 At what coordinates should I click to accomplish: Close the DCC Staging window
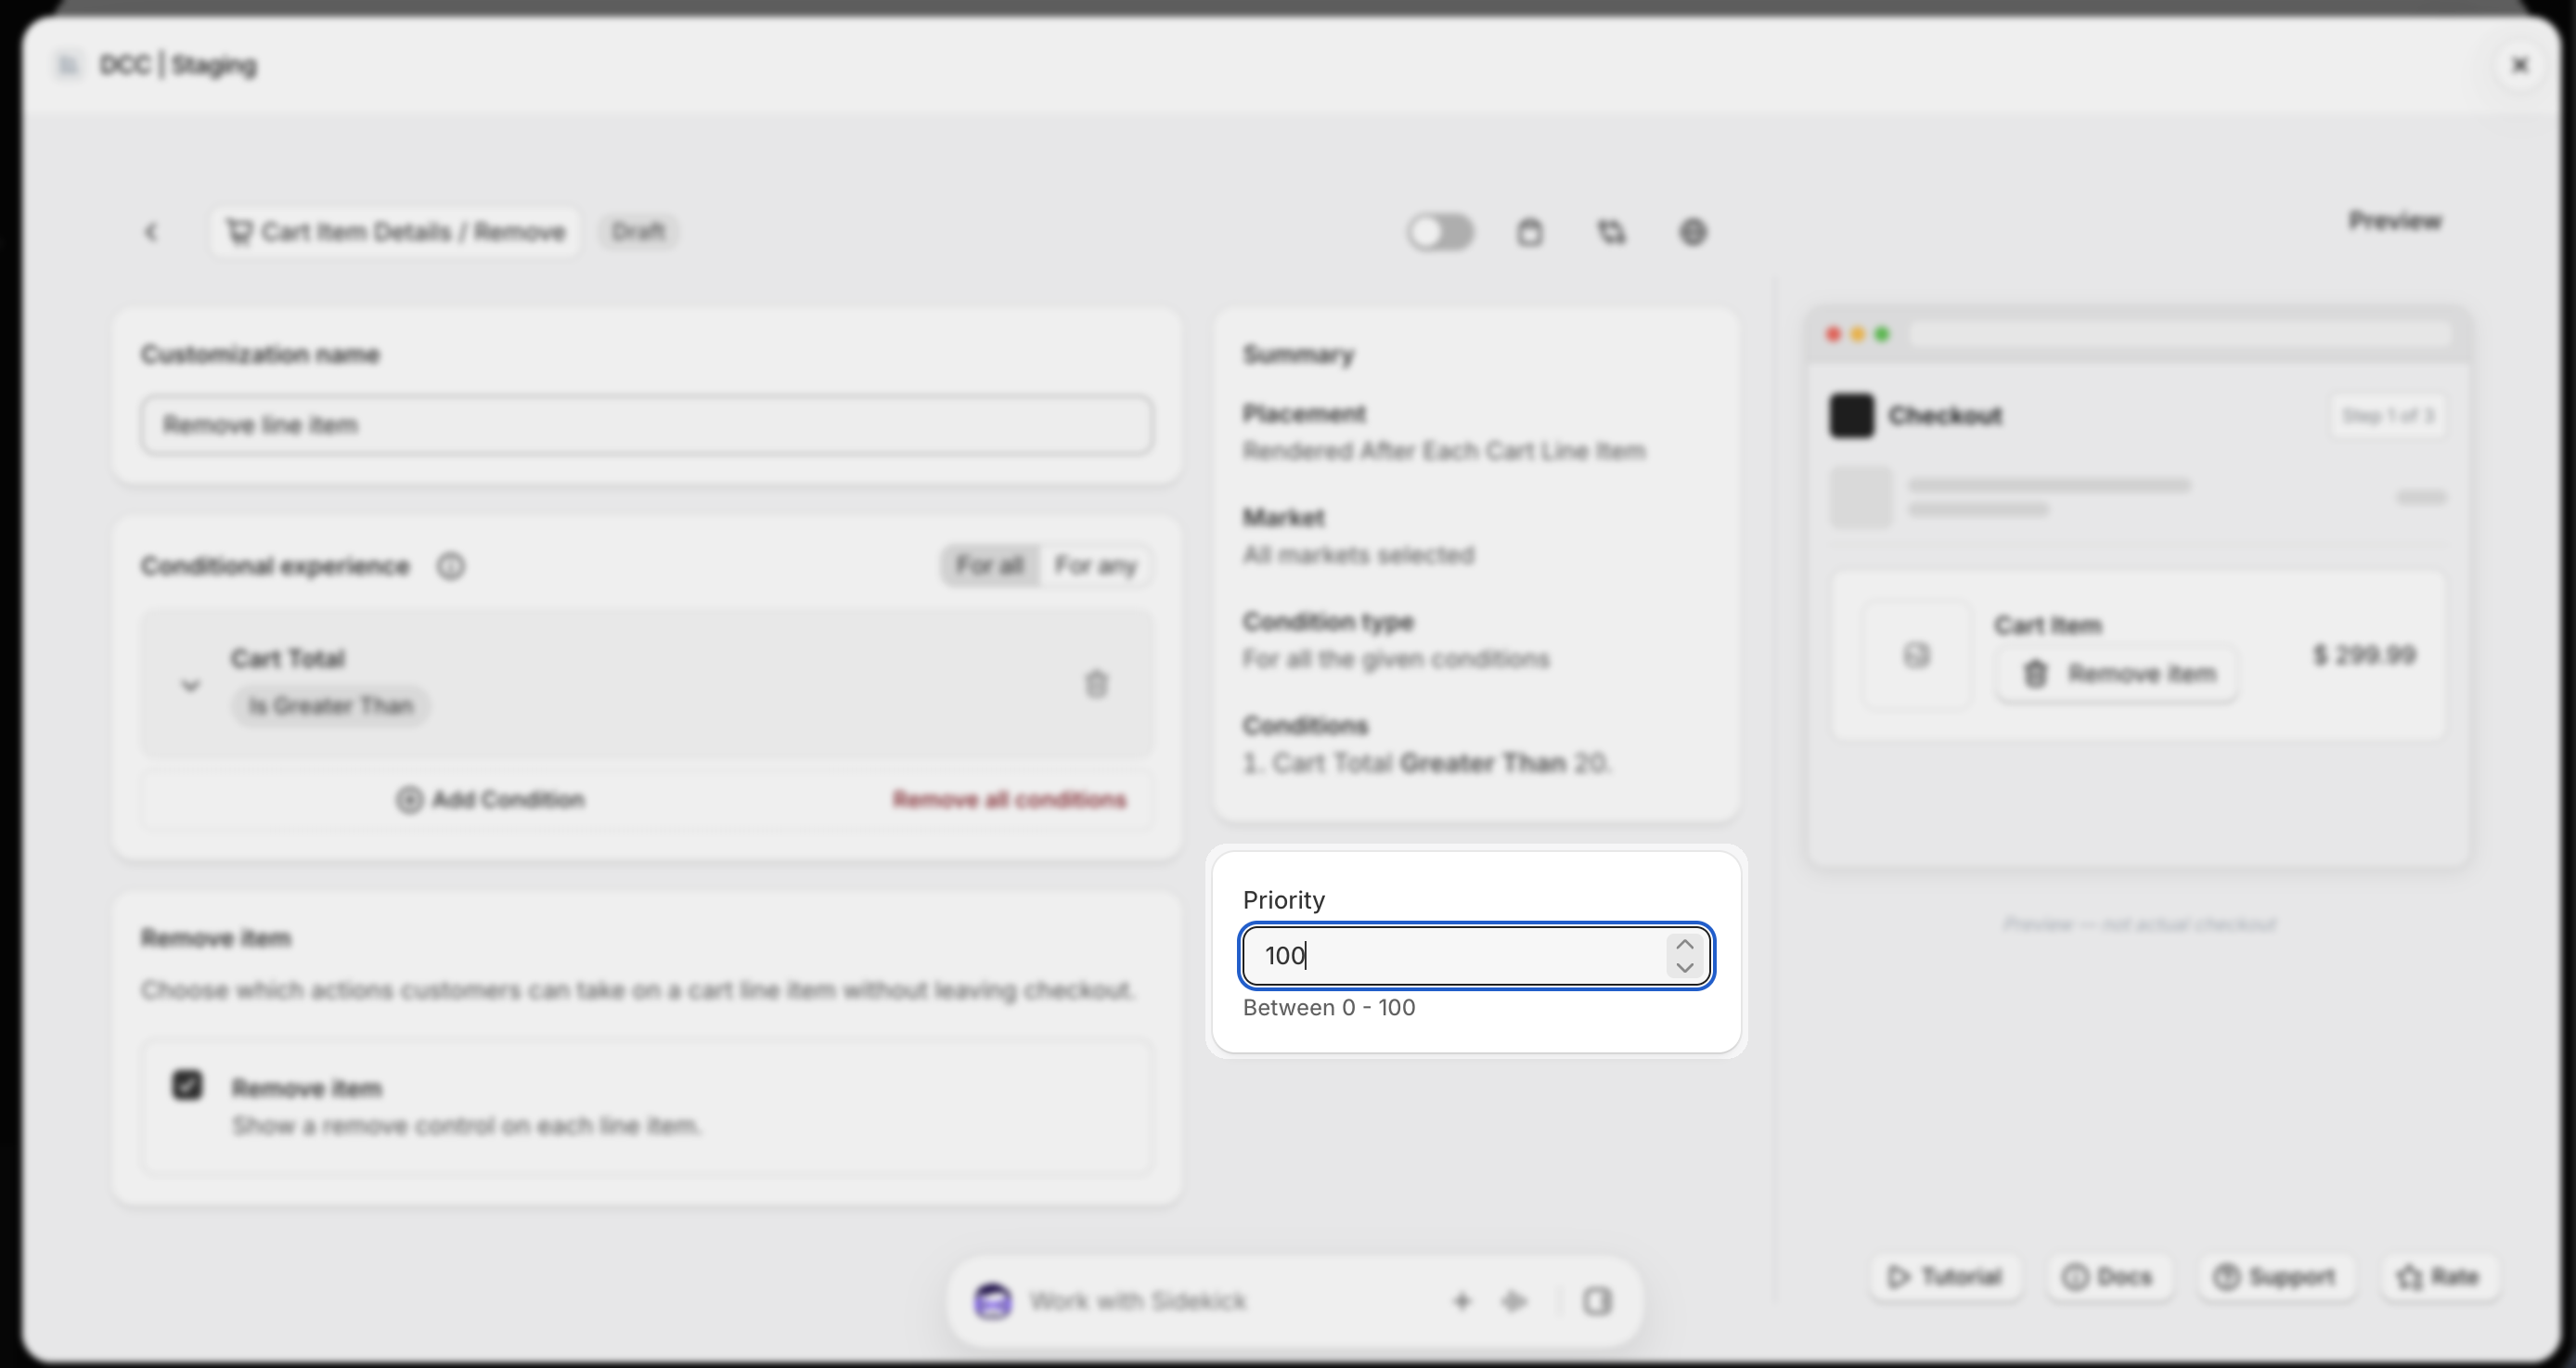(2520, 66)
